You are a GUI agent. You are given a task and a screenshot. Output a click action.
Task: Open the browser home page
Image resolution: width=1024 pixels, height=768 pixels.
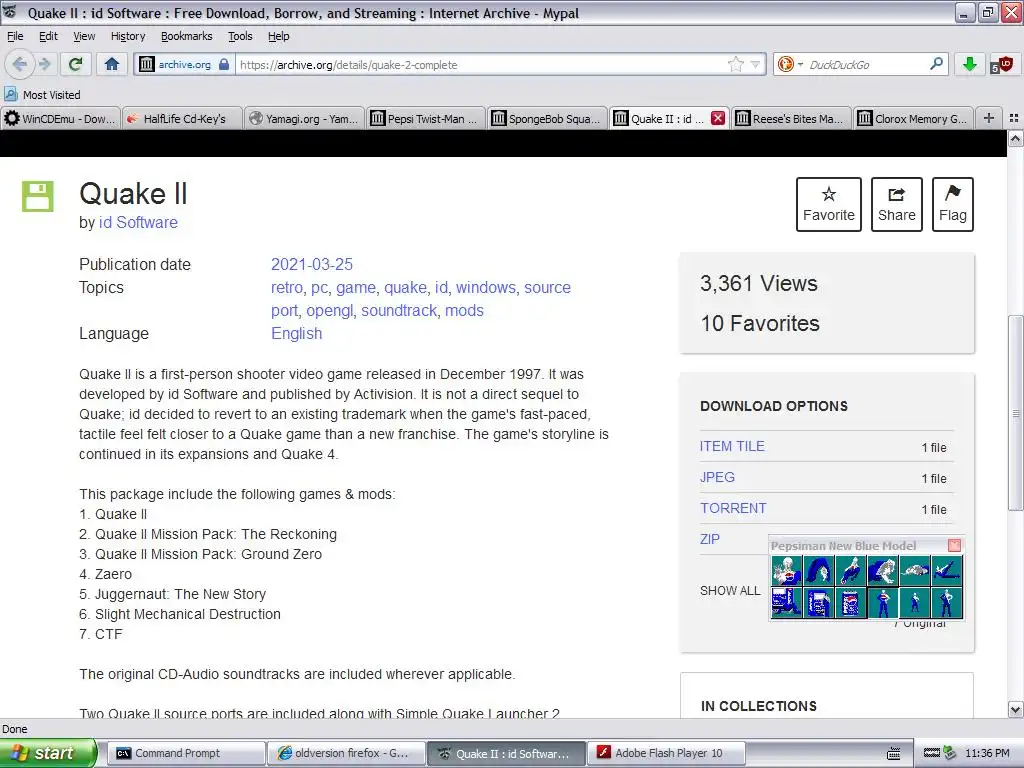[x=112, y=64]
